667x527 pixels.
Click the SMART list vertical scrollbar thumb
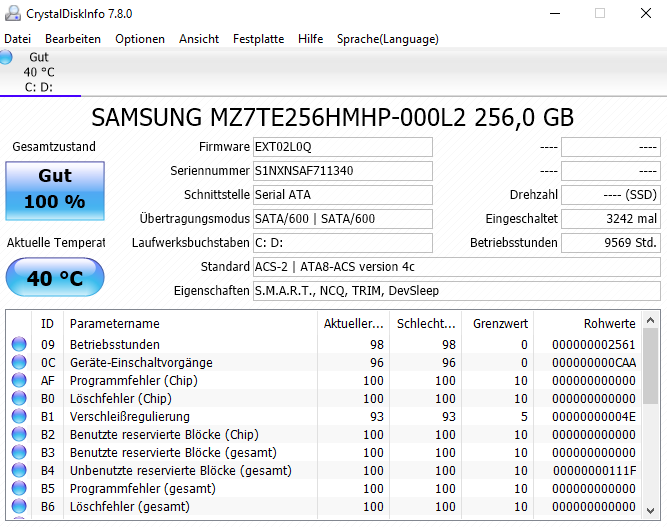click(650, 366)
